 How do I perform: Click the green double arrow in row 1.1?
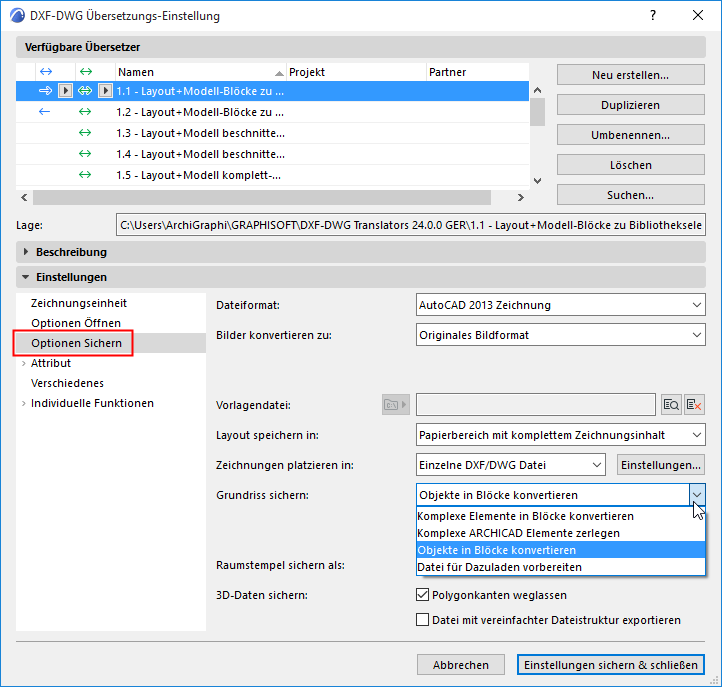[x=85, y=91]
